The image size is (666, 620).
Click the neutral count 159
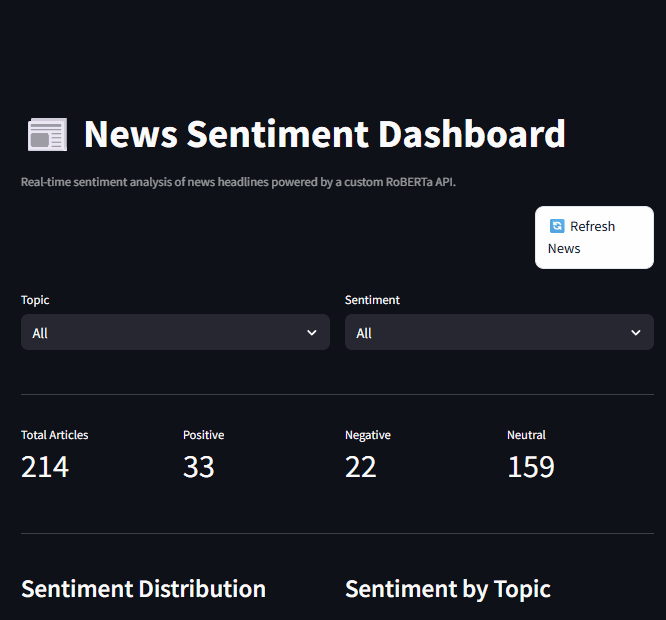tap(531, 467)
